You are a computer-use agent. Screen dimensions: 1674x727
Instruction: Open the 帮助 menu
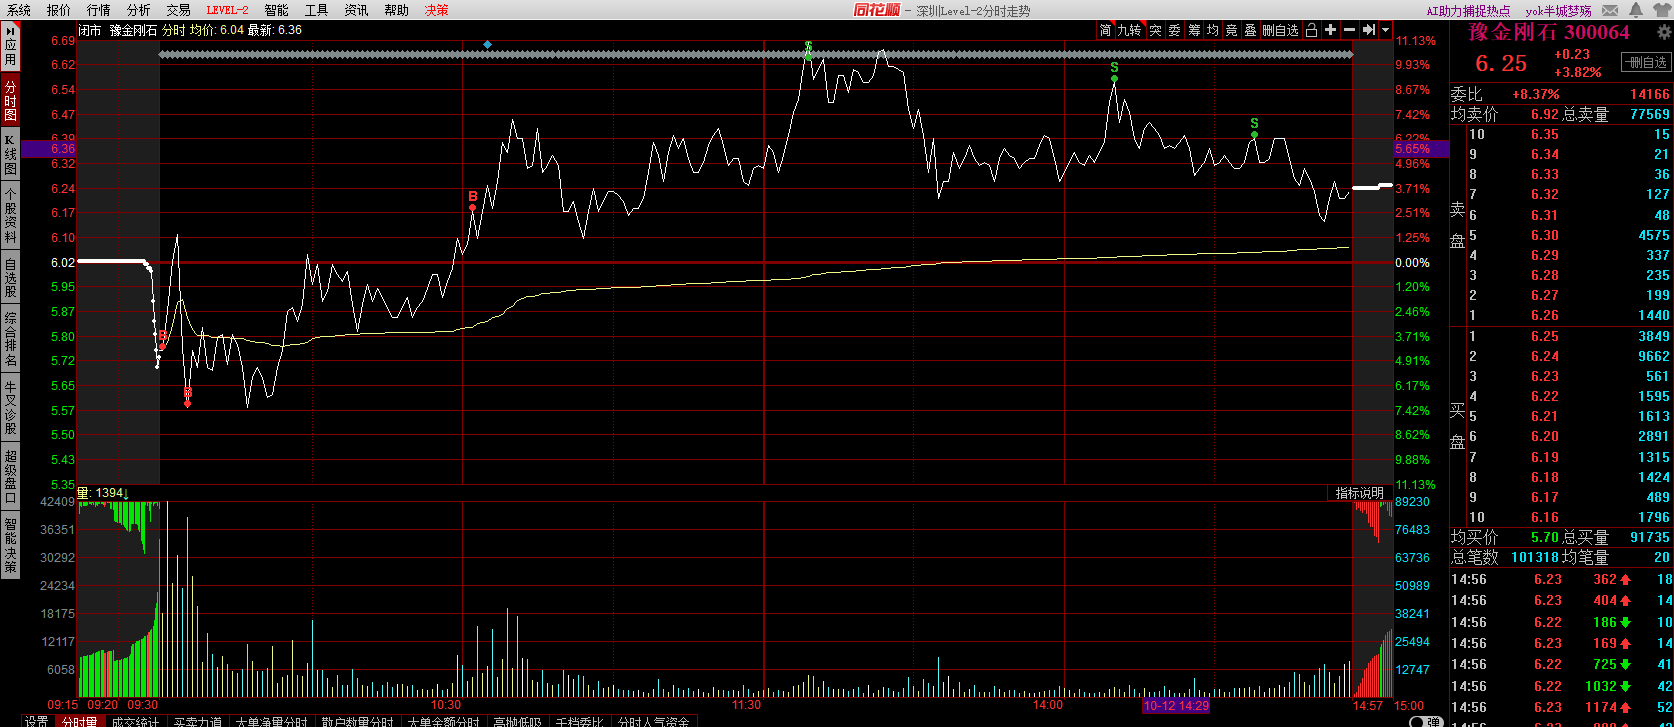(396, 10)
